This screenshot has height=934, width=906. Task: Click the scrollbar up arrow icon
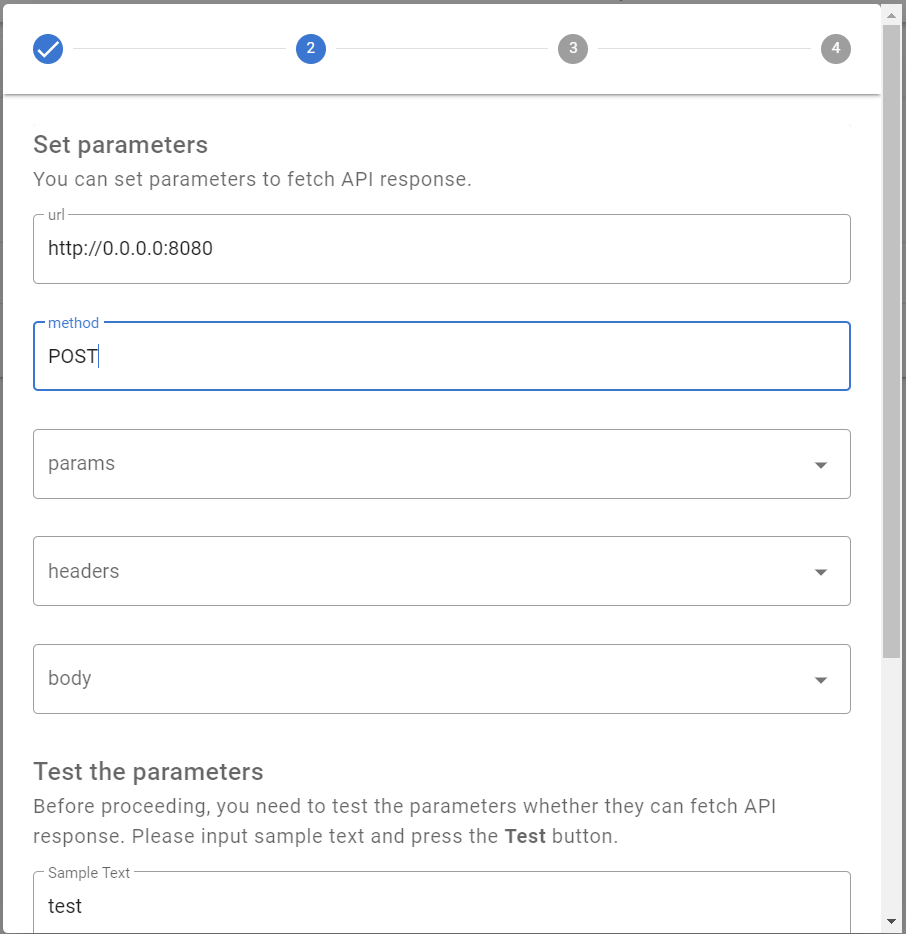point(890,14)
